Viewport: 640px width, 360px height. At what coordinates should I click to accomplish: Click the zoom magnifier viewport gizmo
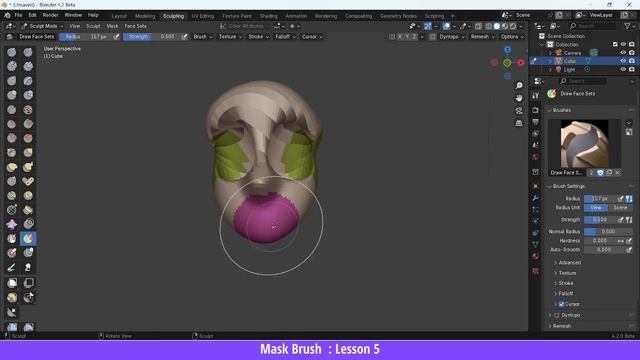point(519,86)
